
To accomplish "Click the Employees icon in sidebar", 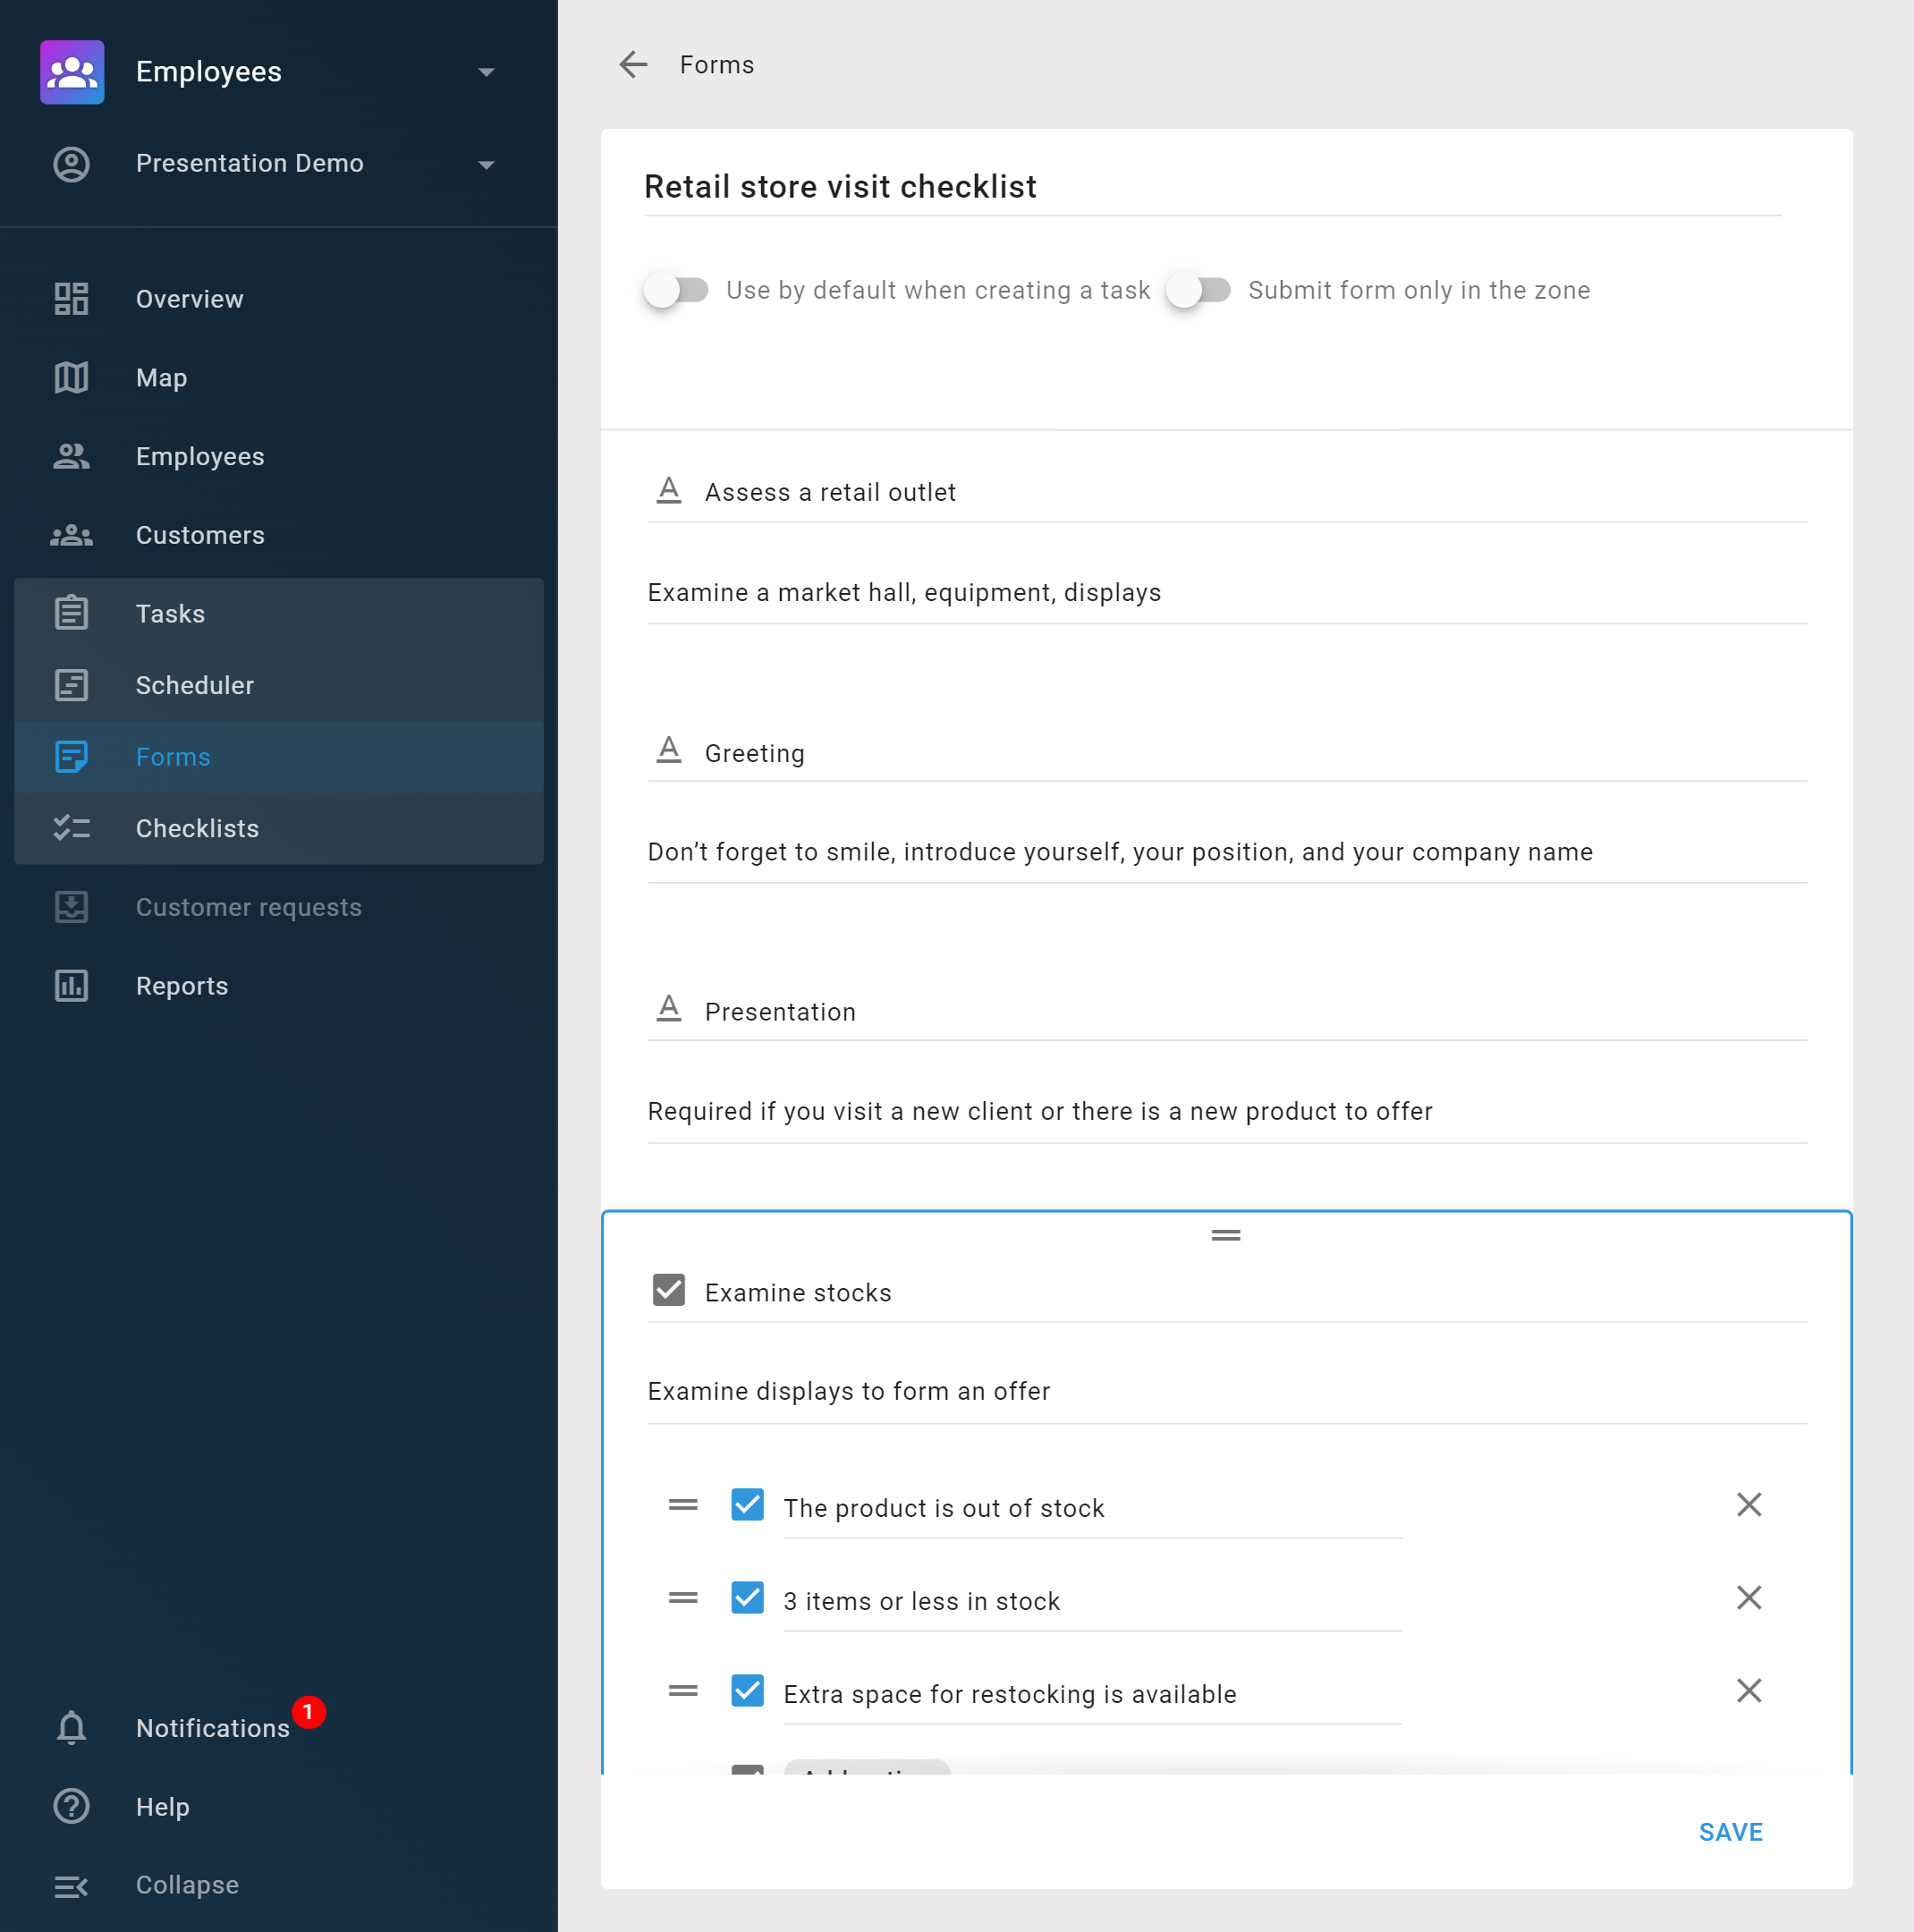I will coord(72,456).
